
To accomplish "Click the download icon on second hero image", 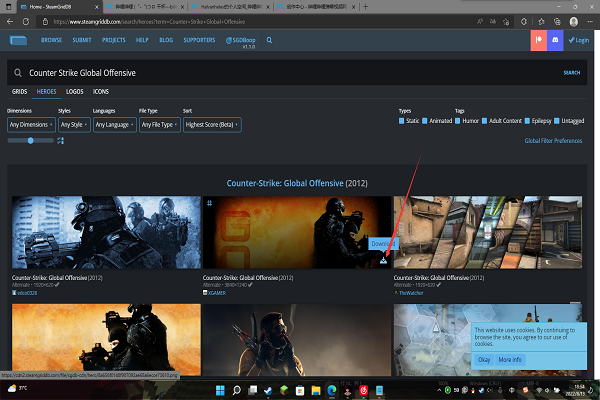I will point(384,262).
